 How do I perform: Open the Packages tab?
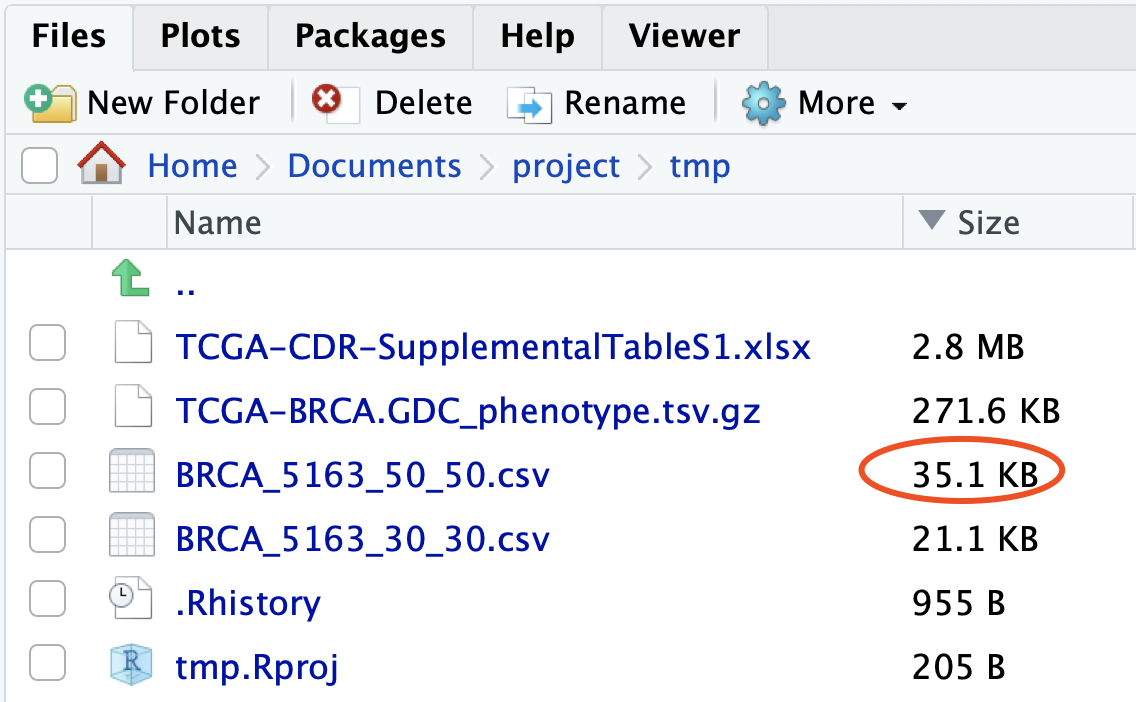pos(370,37)
